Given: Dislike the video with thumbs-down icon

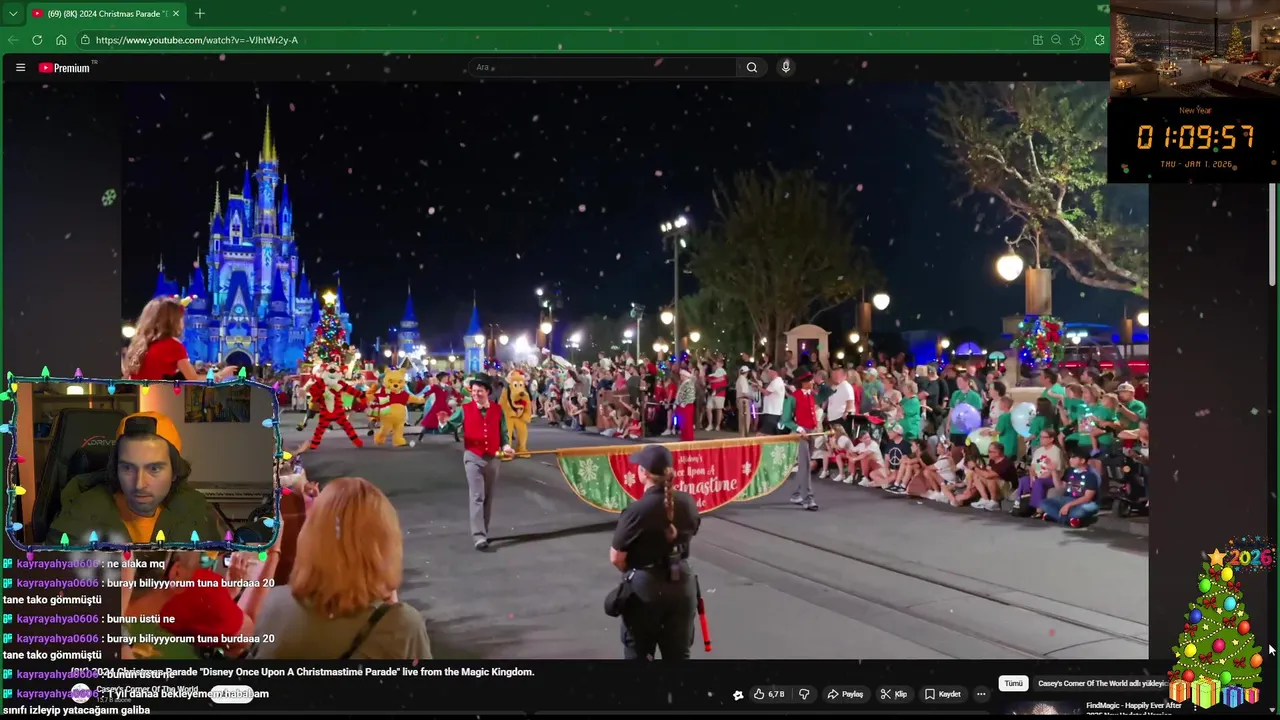Looking at the screenshot, I should coord(804,694).
